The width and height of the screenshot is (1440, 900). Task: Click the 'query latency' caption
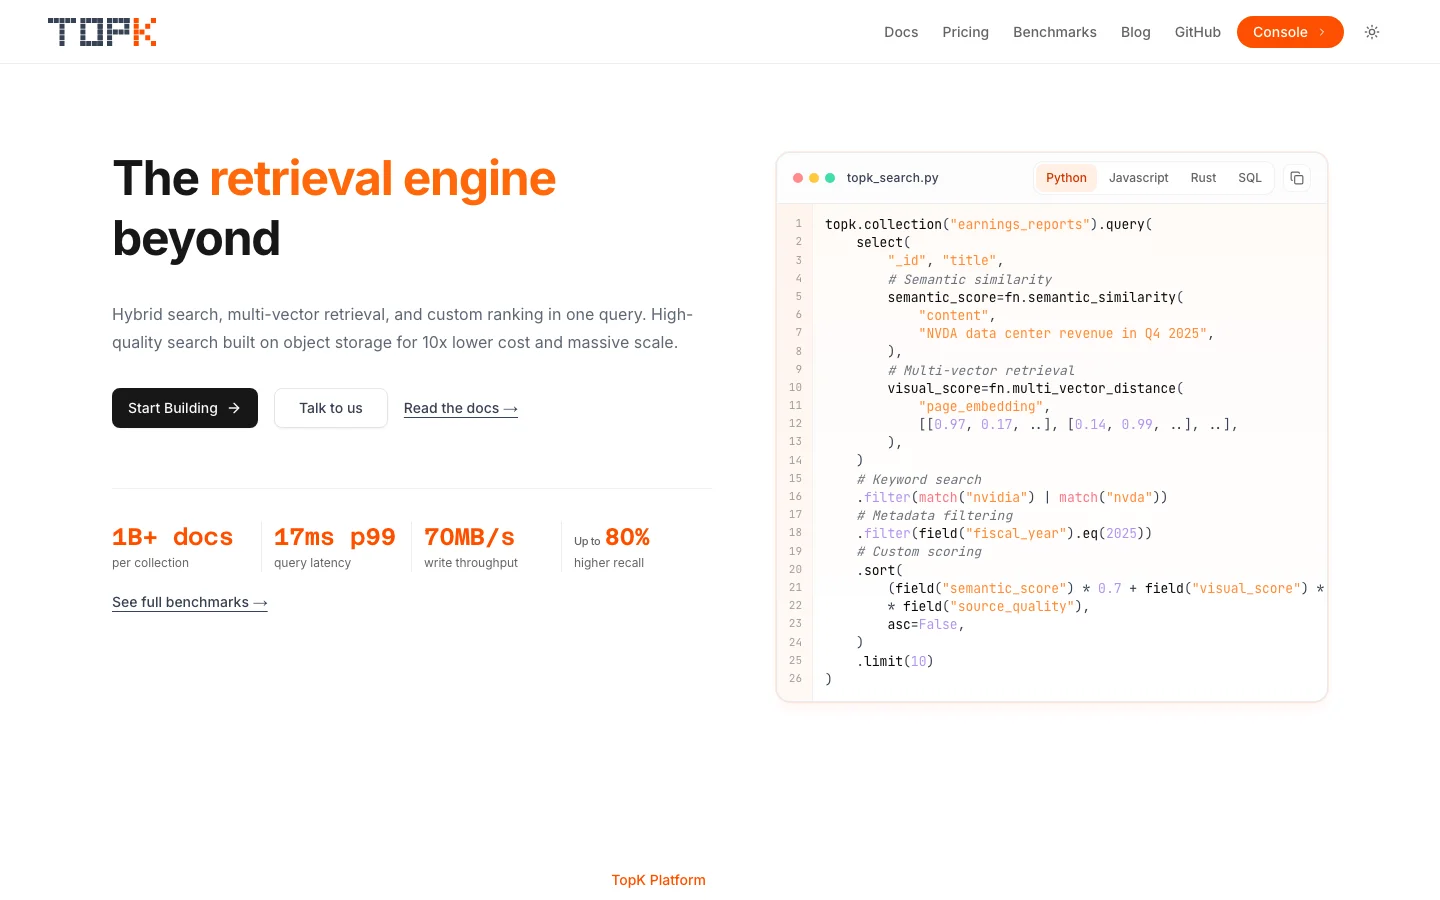coord(312,563)
